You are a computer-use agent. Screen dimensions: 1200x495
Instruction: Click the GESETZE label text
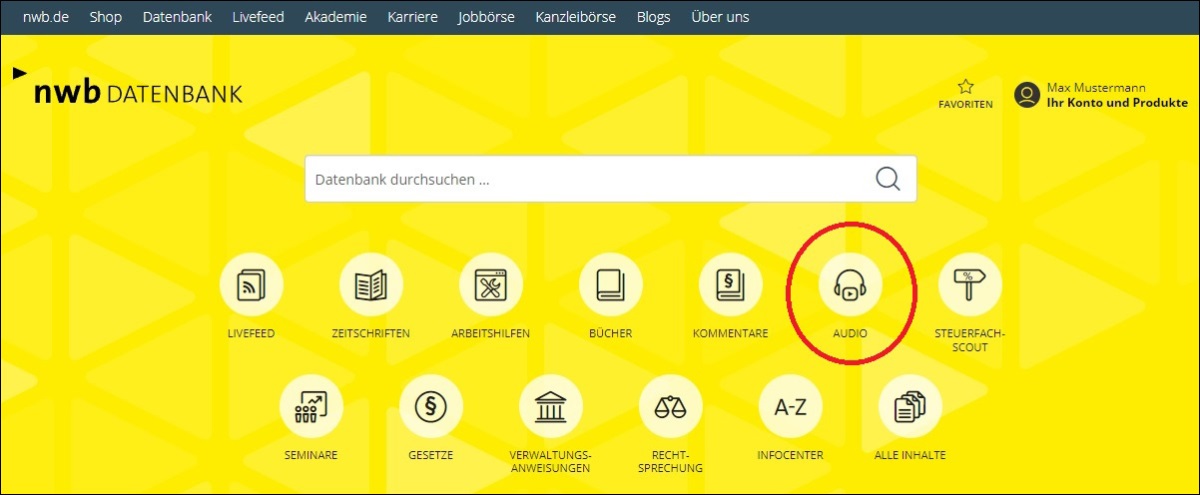pyautogui.click(x=431, y=455)
